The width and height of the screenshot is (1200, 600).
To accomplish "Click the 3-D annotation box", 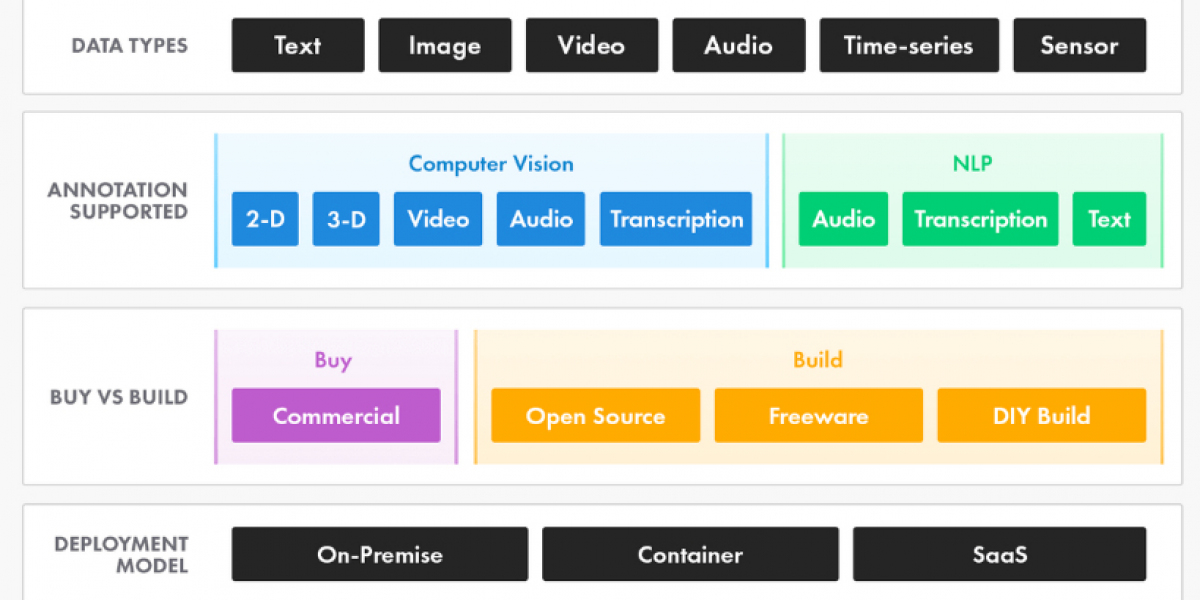I will [346, 219].
